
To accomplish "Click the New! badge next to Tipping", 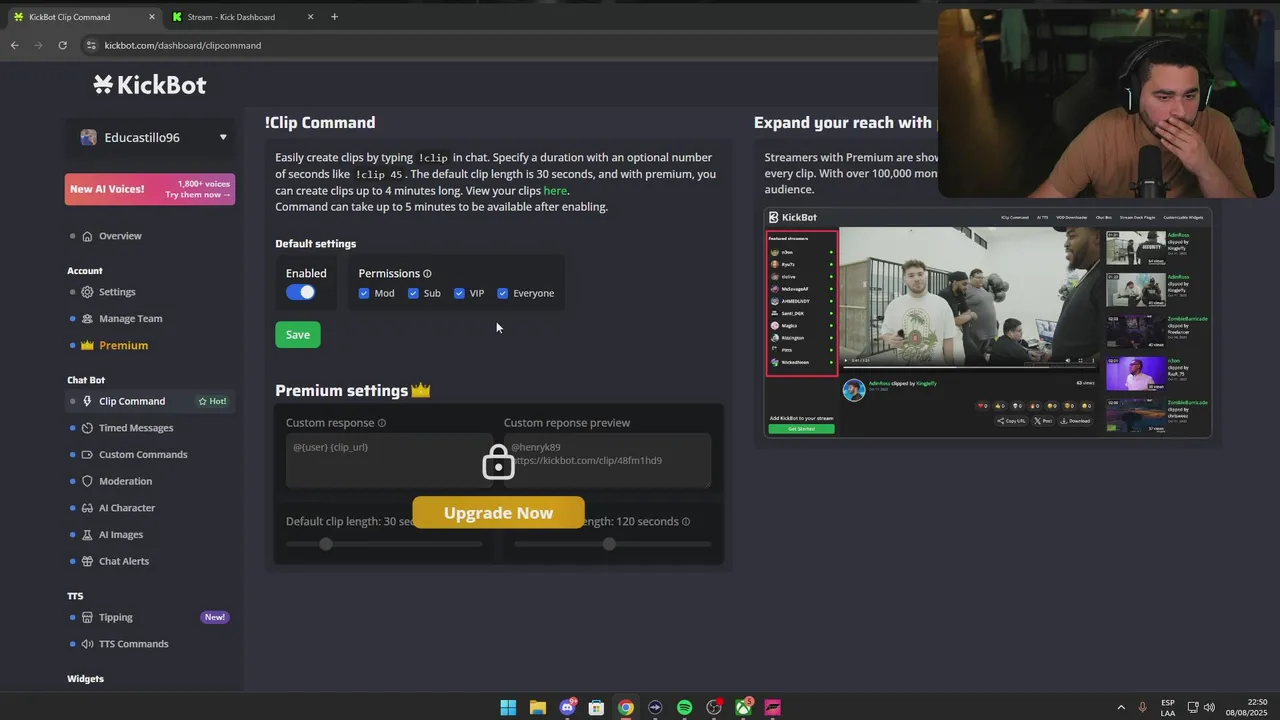I will (215, 617).
